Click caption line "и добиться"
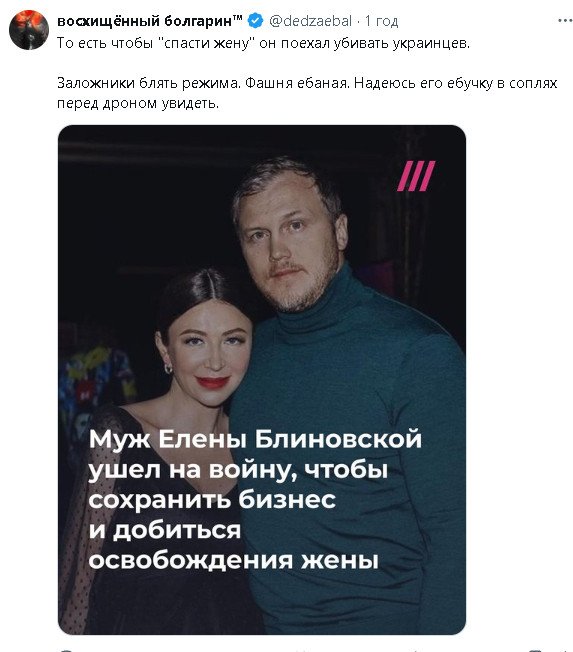Screen dimensions: 573x652 coord(165,530)
